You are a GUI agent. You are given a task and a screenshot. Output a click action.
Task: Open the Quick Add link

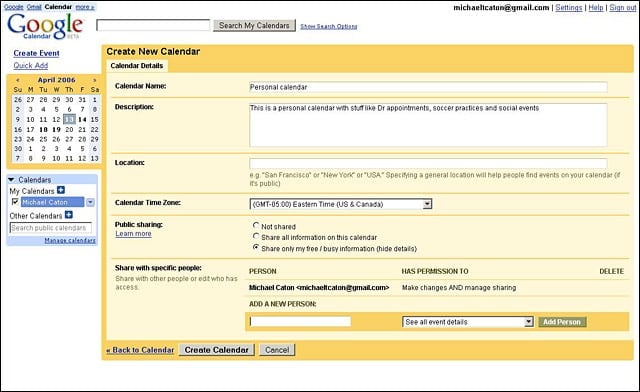(x=31, y=65)
